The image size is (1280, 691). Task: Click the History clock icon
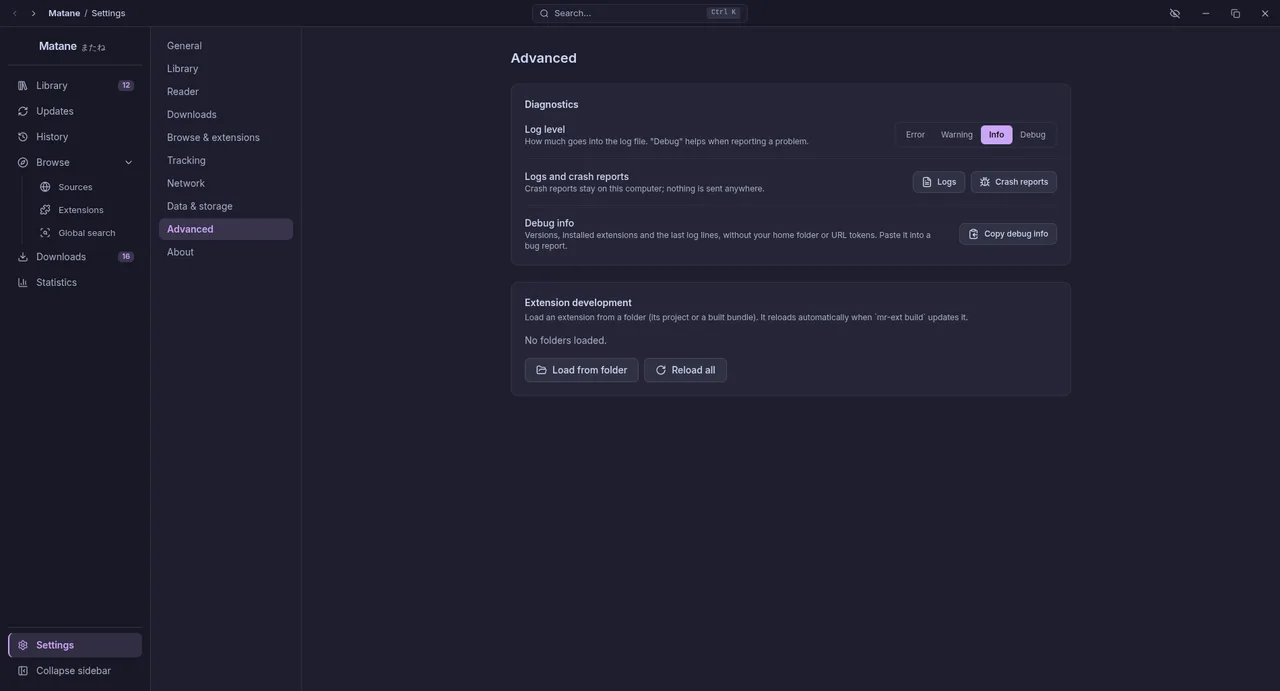click(x=23, y=137)
